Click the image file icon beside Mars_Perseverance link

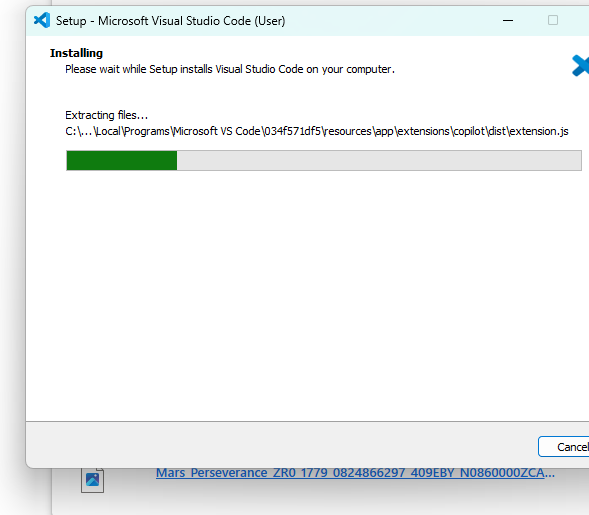tap(92, 480)
